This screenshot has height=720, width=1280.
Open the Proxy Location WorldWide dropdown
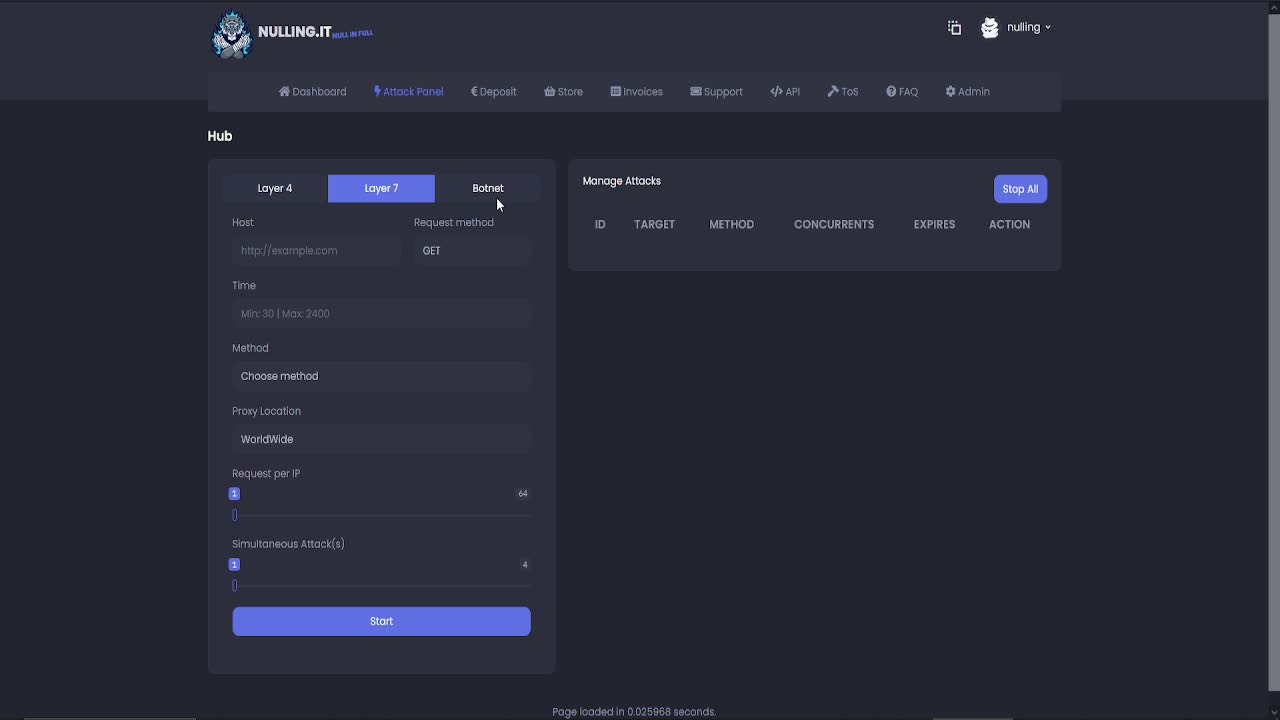pyautogui.click(x=381, y=440)
